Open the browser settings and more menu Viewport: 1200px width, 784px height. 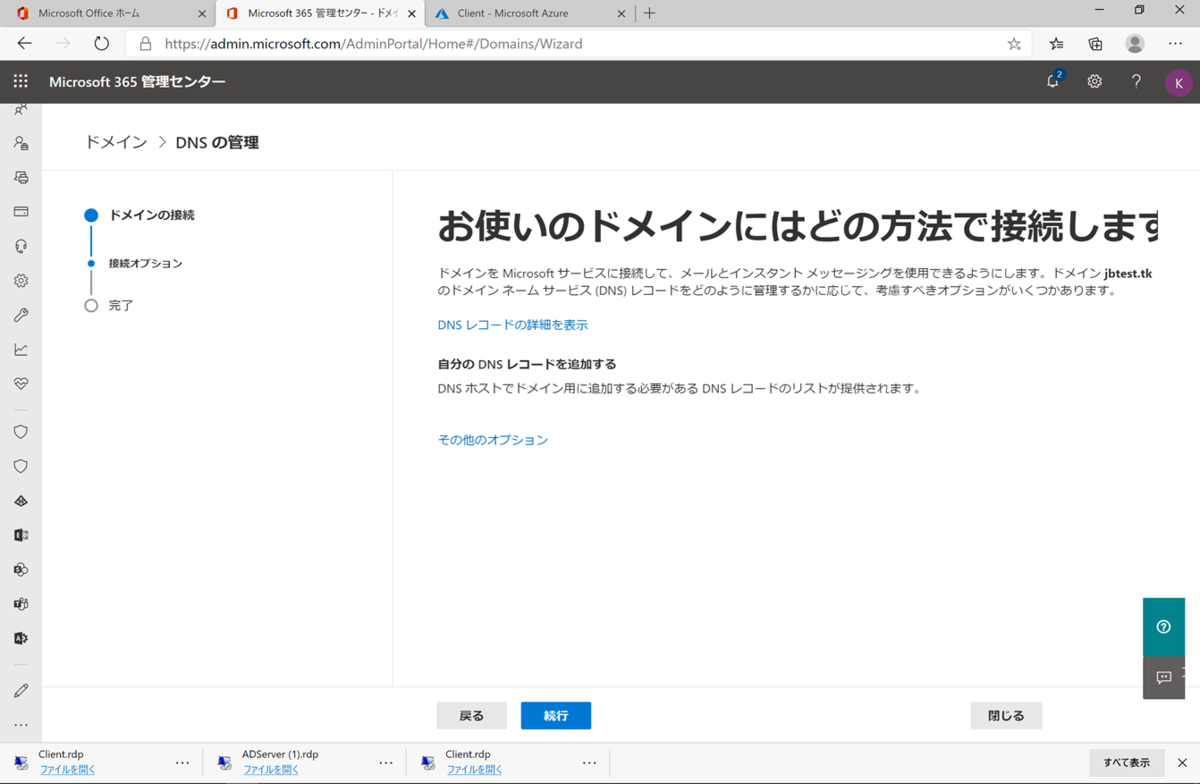(1175, 44)
